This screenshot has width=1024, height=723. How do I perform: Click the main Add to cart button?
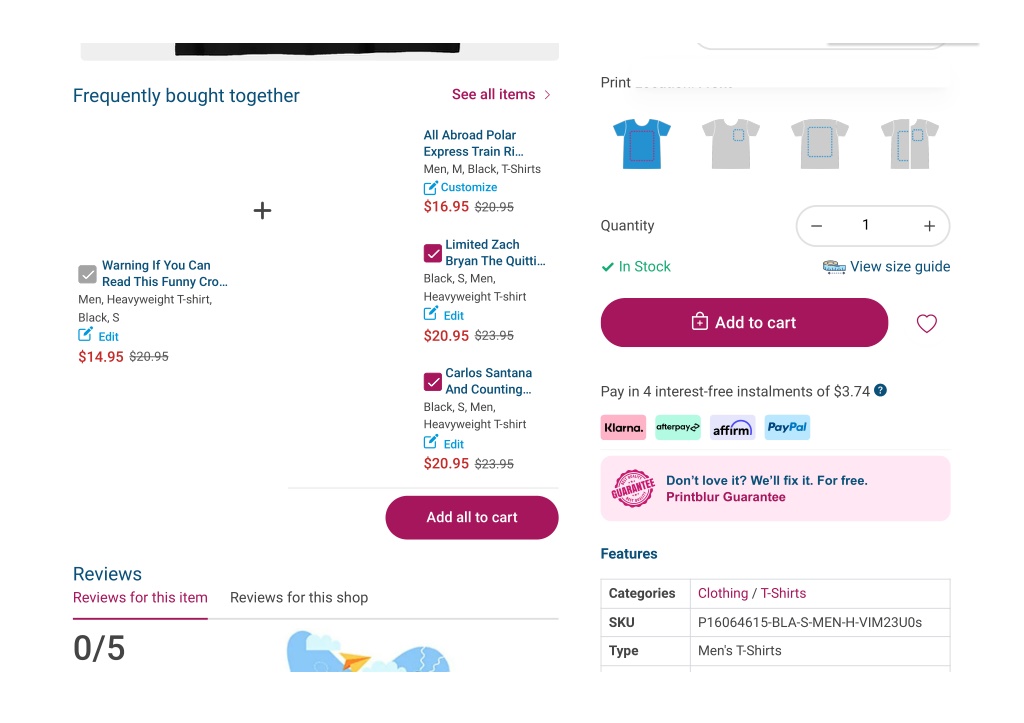click(x=744, y=323)
